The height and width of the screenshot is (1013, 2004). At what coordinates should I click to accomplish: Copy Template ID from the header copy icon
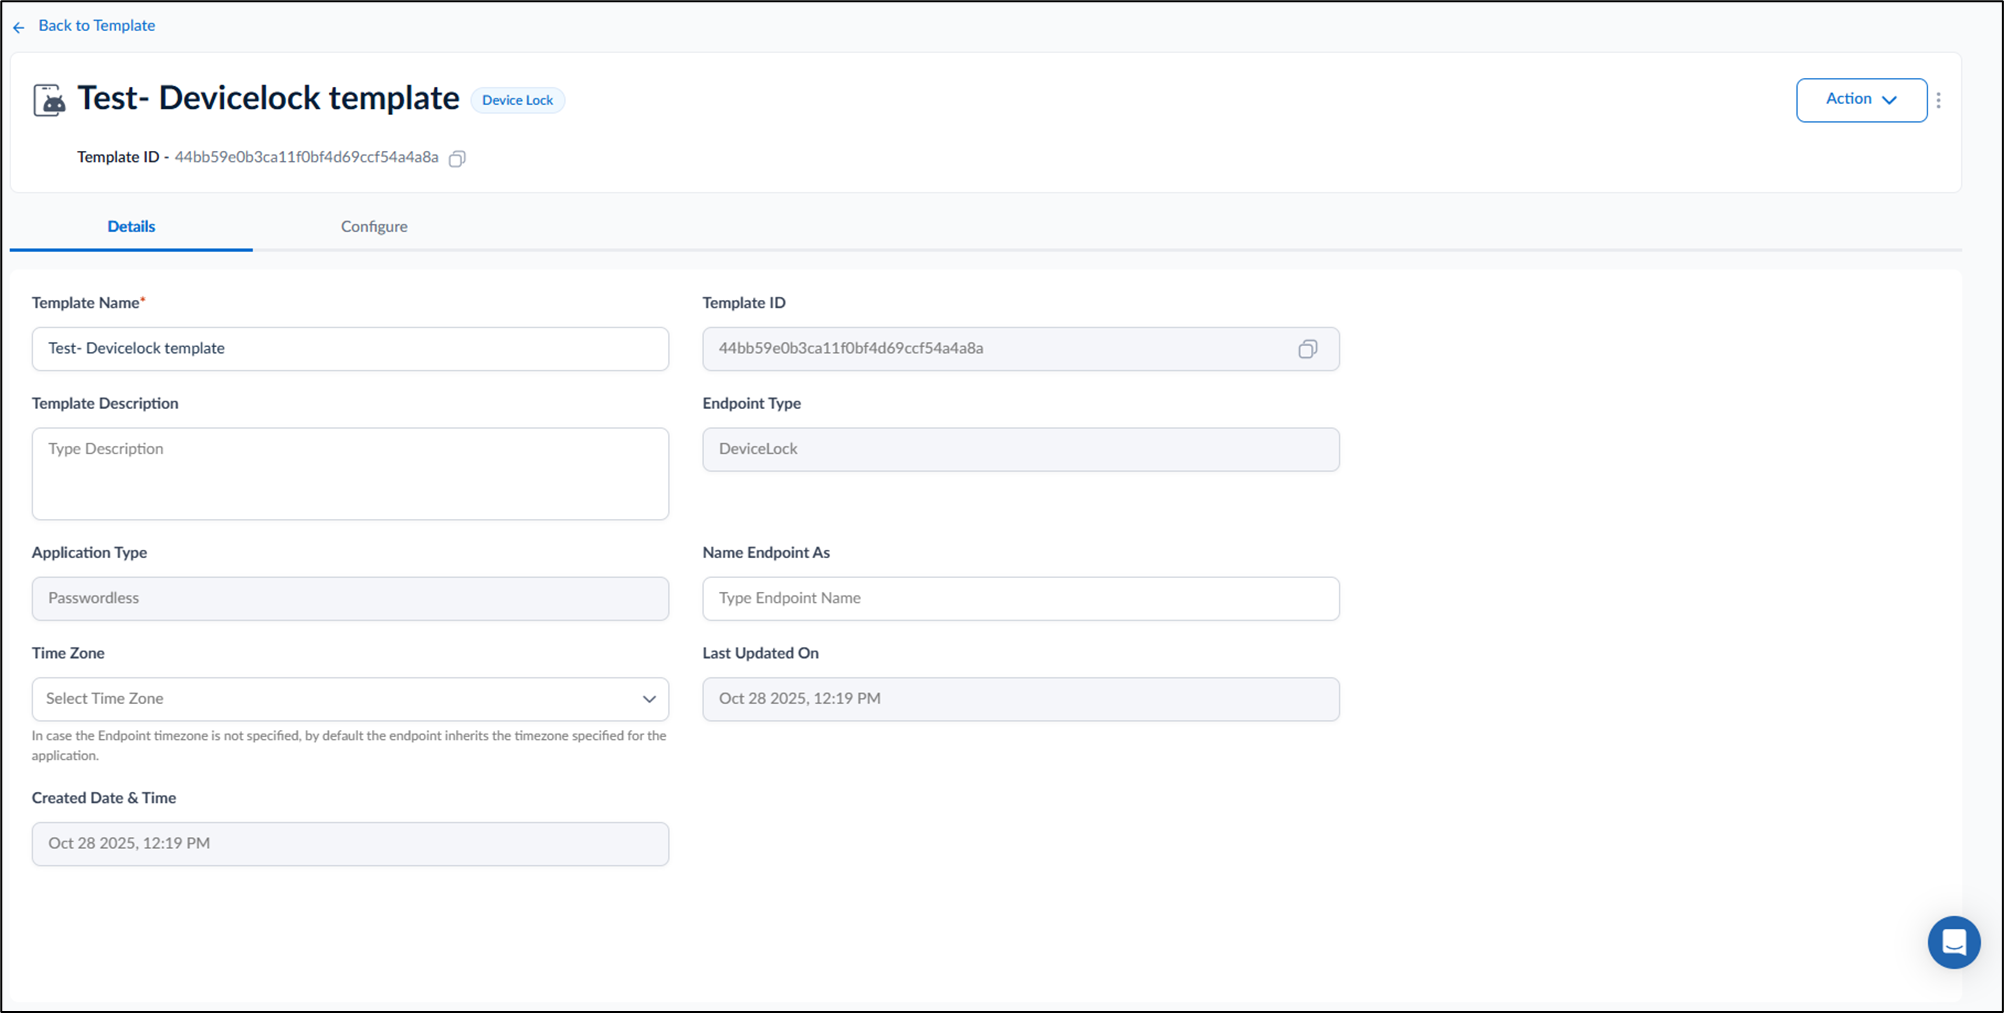click(x=457, y=158)
